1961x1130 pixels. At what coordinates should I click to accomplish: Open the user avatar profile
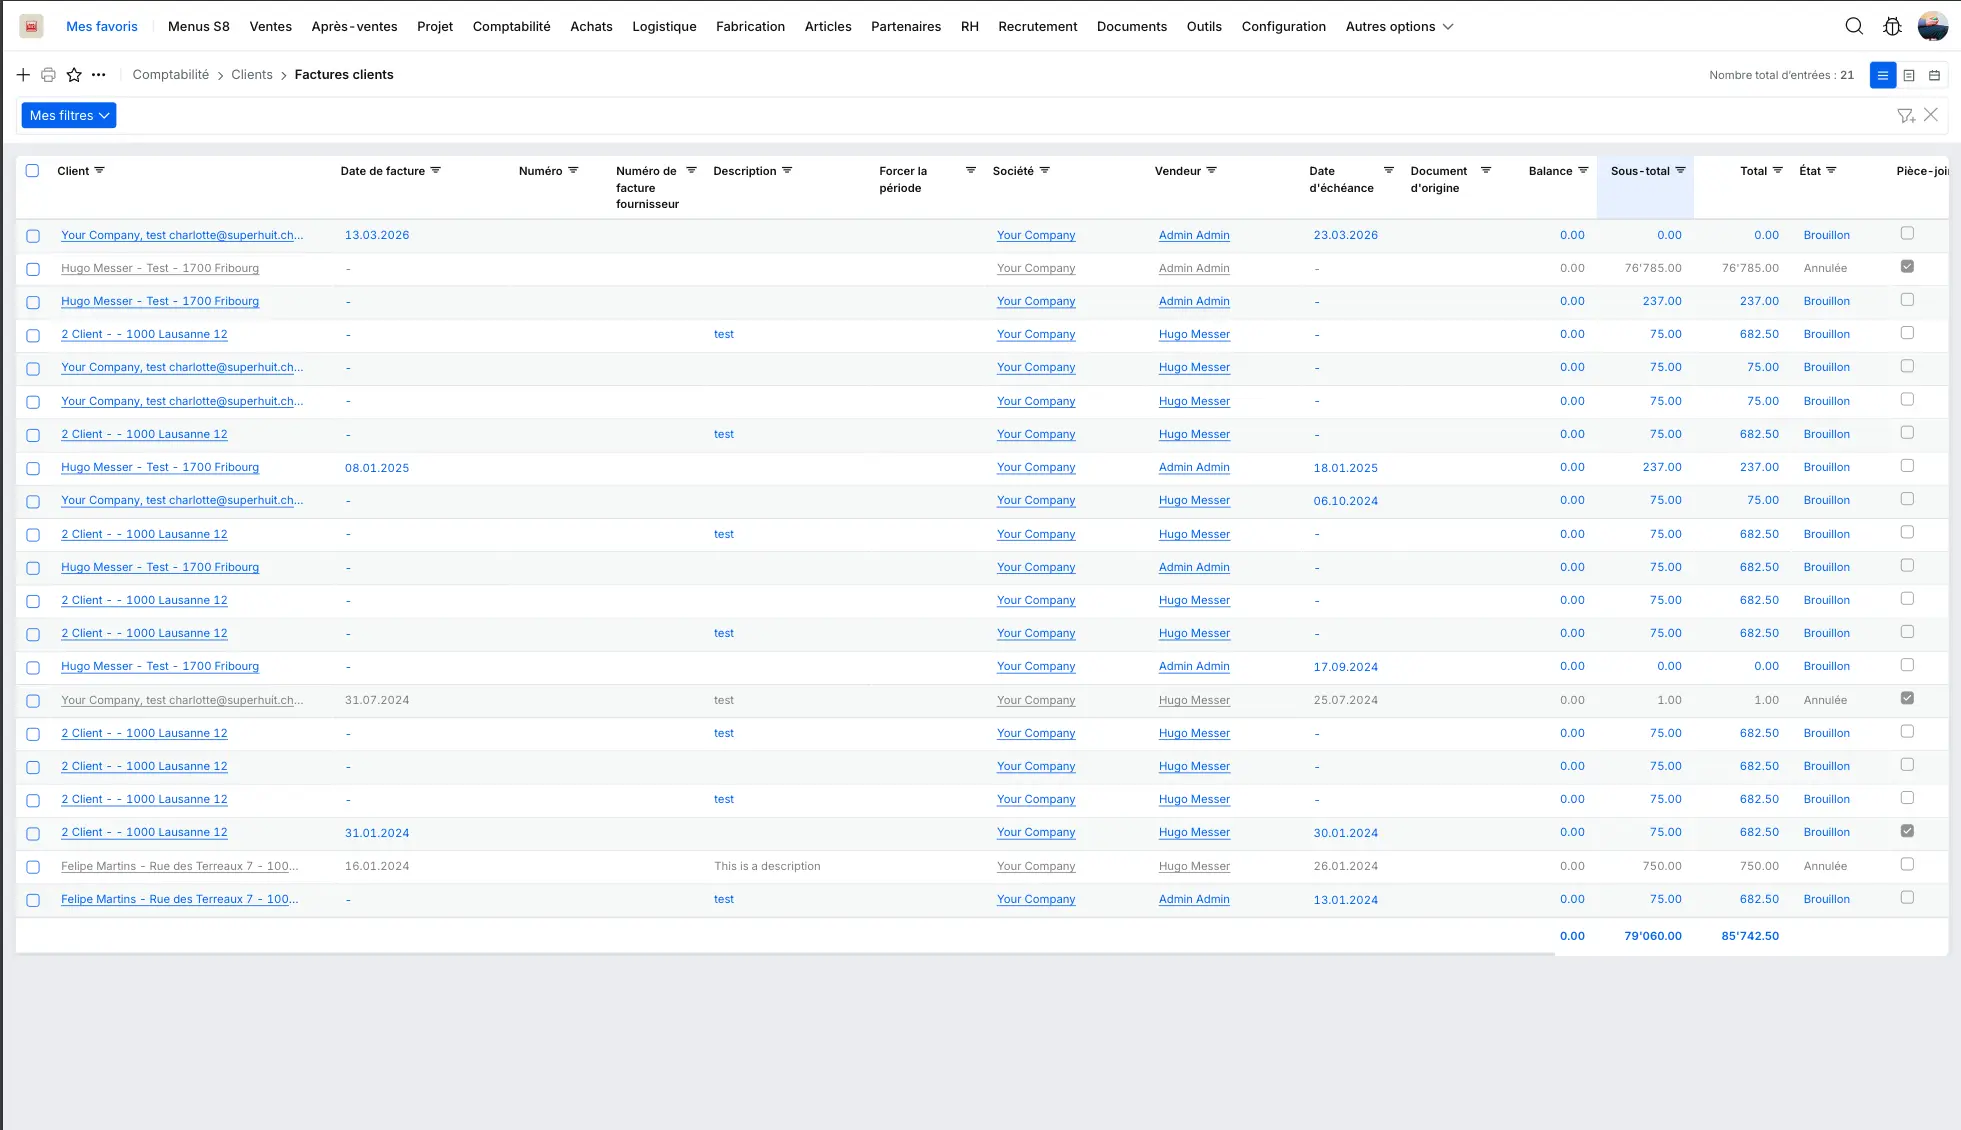[x=1932, y=26]
